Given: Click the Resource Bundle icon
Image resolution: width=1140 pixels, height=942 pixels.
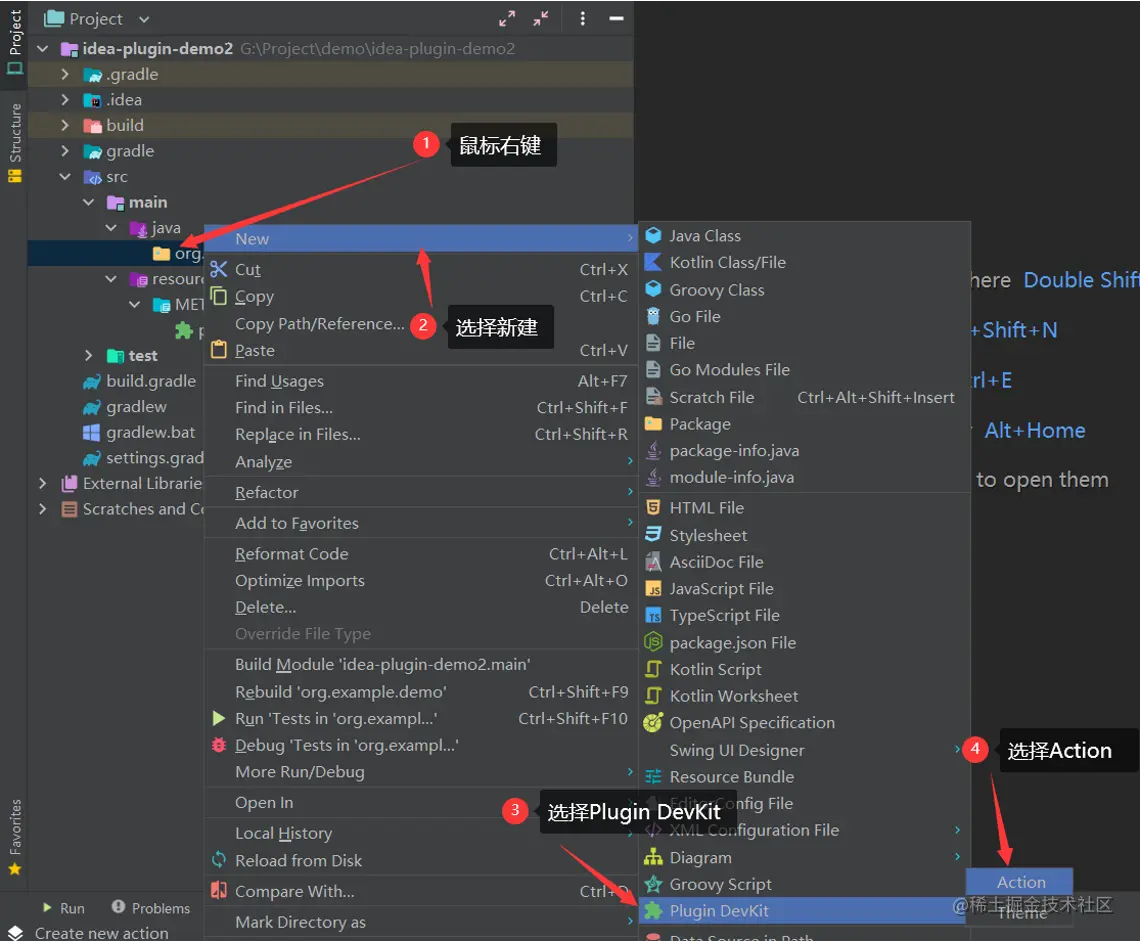Looking at the screenshot, I should point(654,776).
